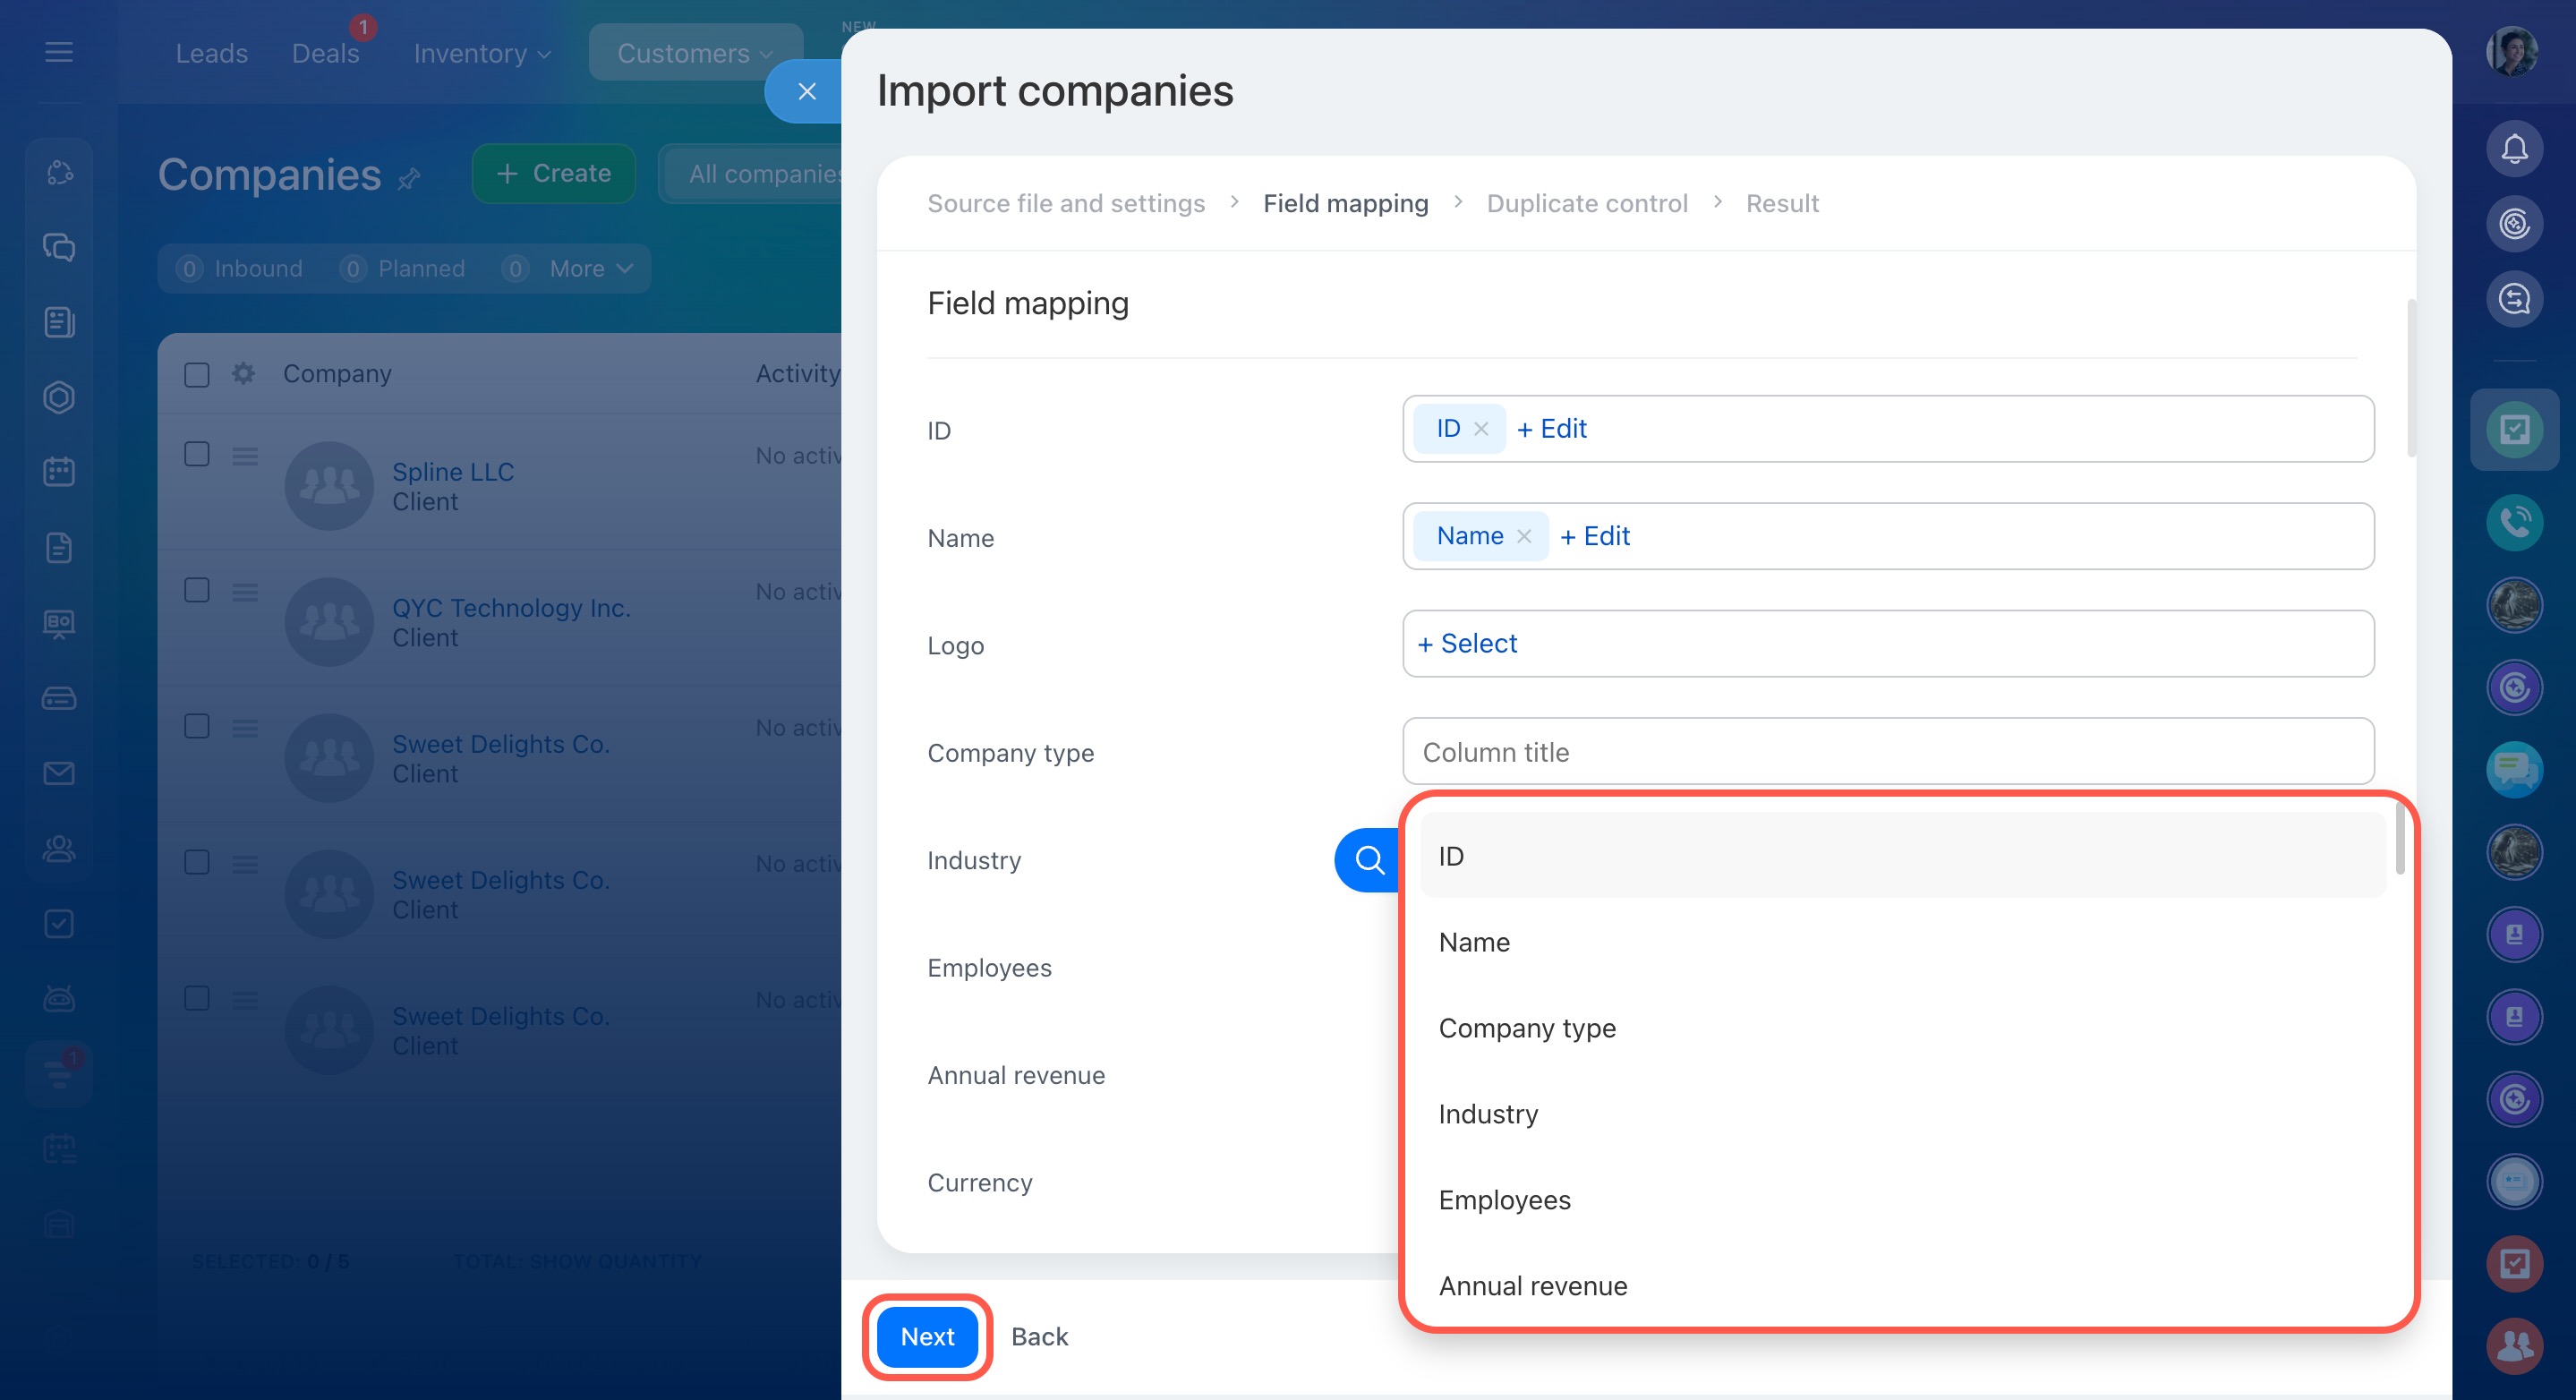Screen dimensions: 2576x1400
Task: Select the QYC Technology Inc. checkbox
Action: 197,590
